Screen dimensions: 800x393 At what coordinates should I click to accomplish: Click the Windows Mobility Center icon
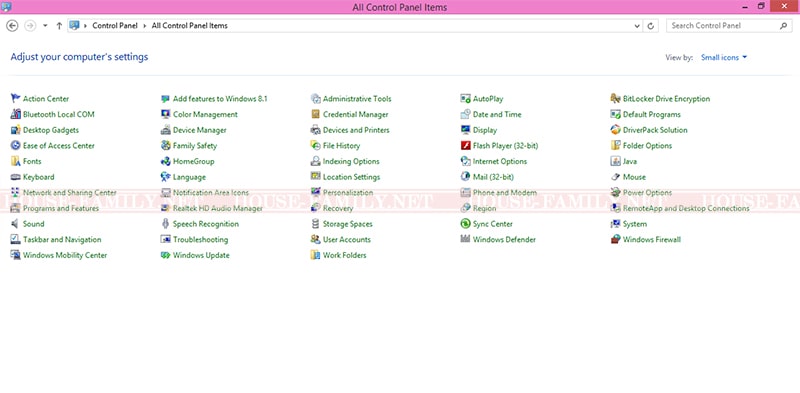[15, 255]
